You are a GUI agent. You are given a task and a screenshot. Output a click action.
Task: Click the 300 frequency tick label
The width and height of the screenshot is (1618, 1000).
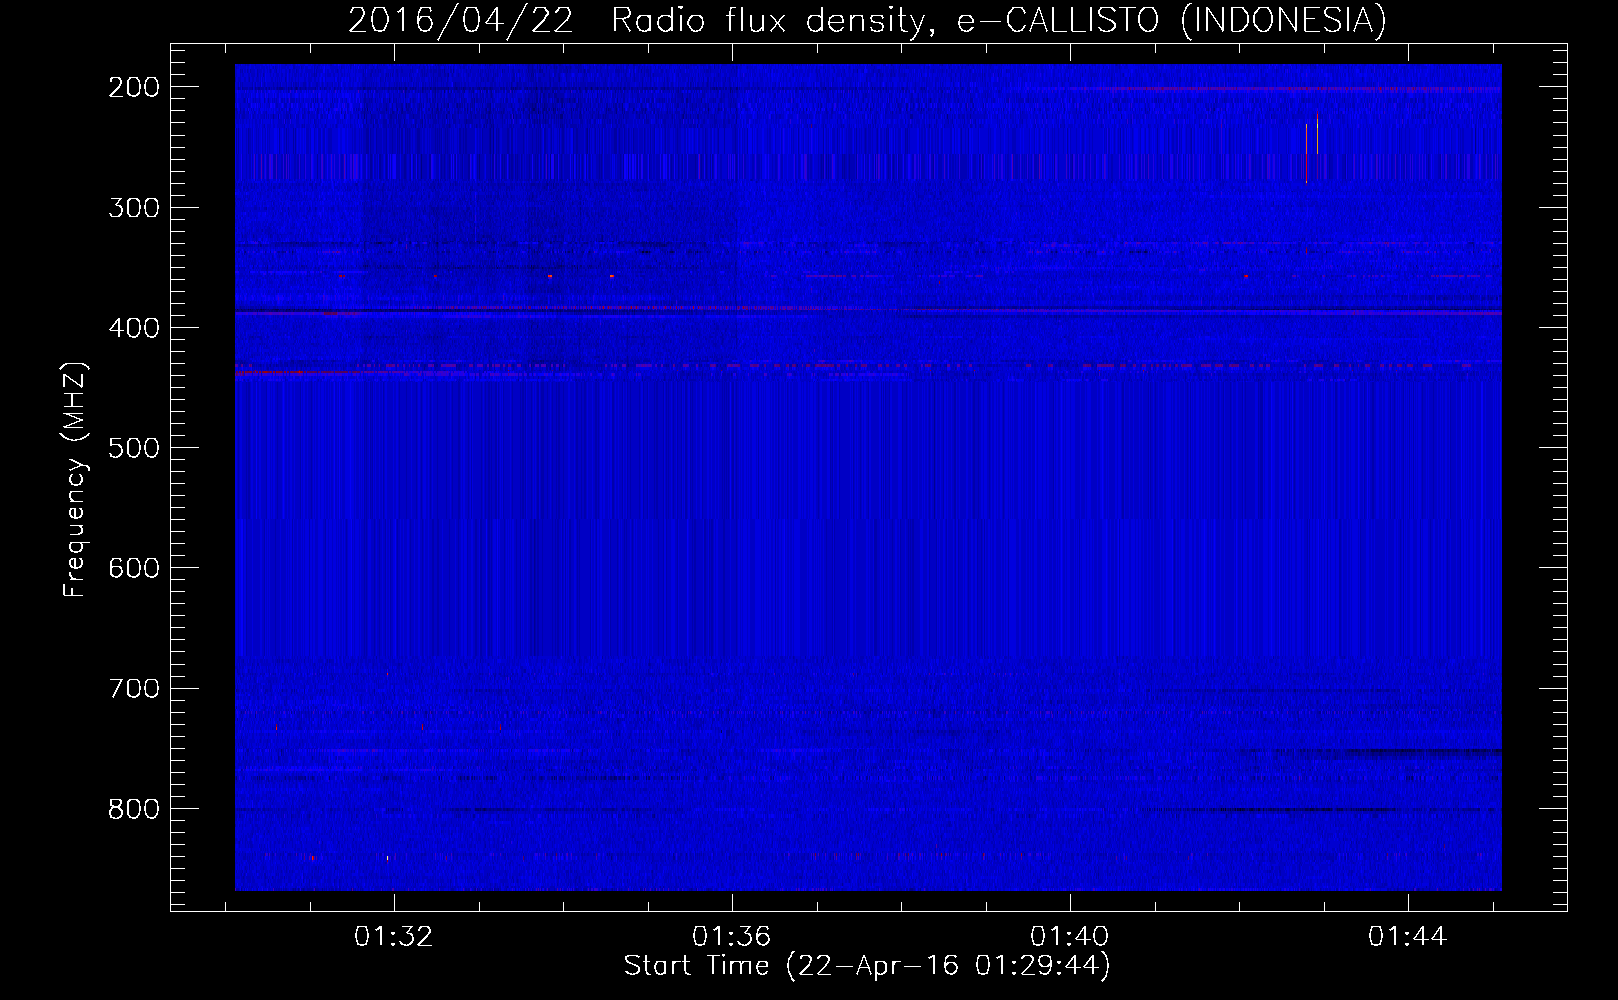coord(134,208)
